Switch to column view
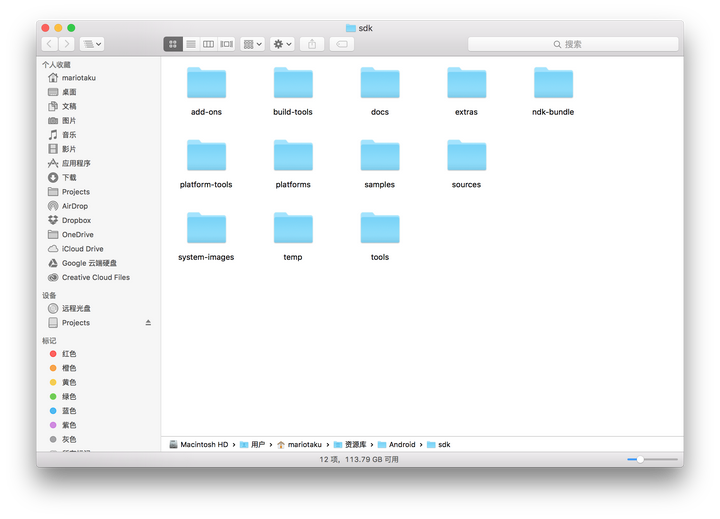Screen dimensions: 720x519 pos(208,44)
